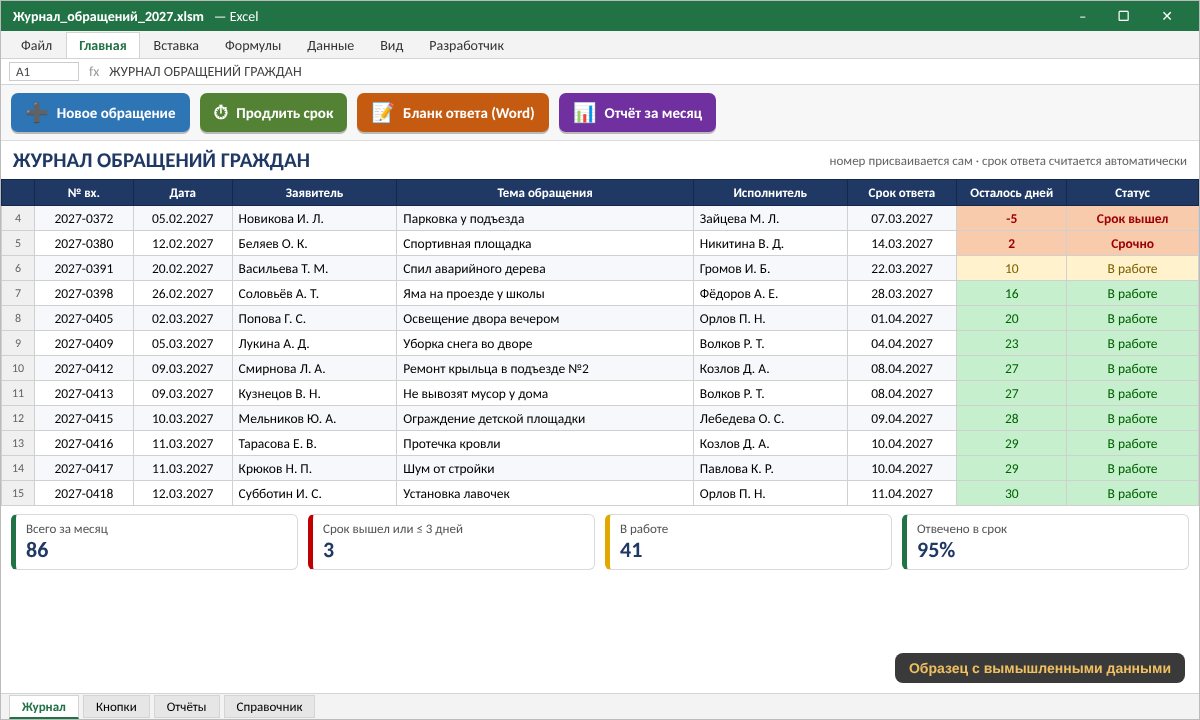Select the days-left cell showing -5

pyautogui.click(x=1012, y=219)
